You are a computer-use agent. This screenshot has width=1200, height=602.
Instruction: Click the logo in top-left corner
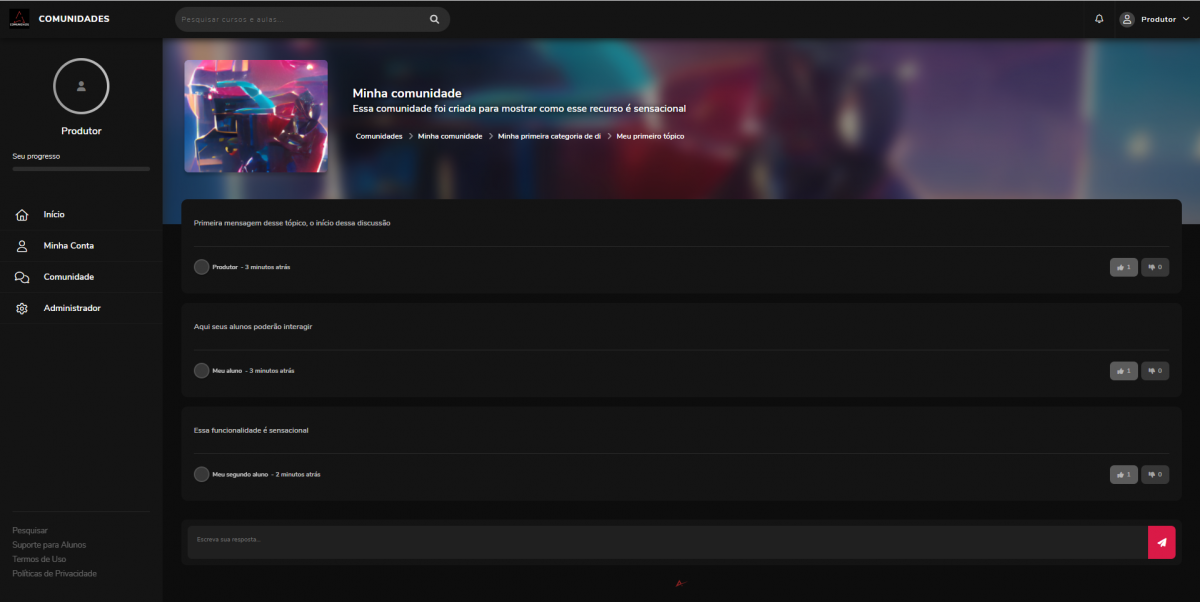pyautogui.click(x=19, y=19)
